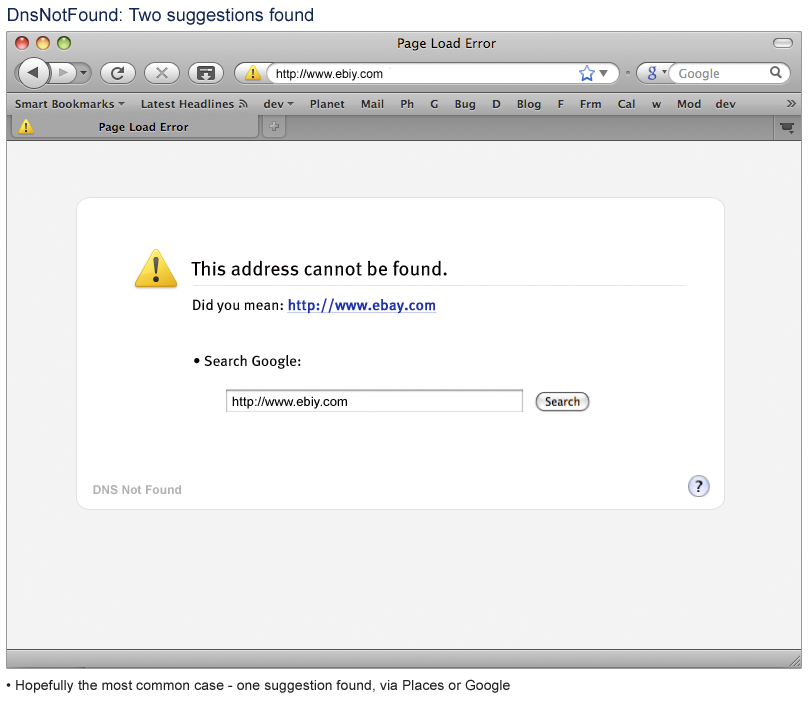This screenshot has height=702, width=812.
Task: Open the Google search engine selector
Action: (654, 73)
